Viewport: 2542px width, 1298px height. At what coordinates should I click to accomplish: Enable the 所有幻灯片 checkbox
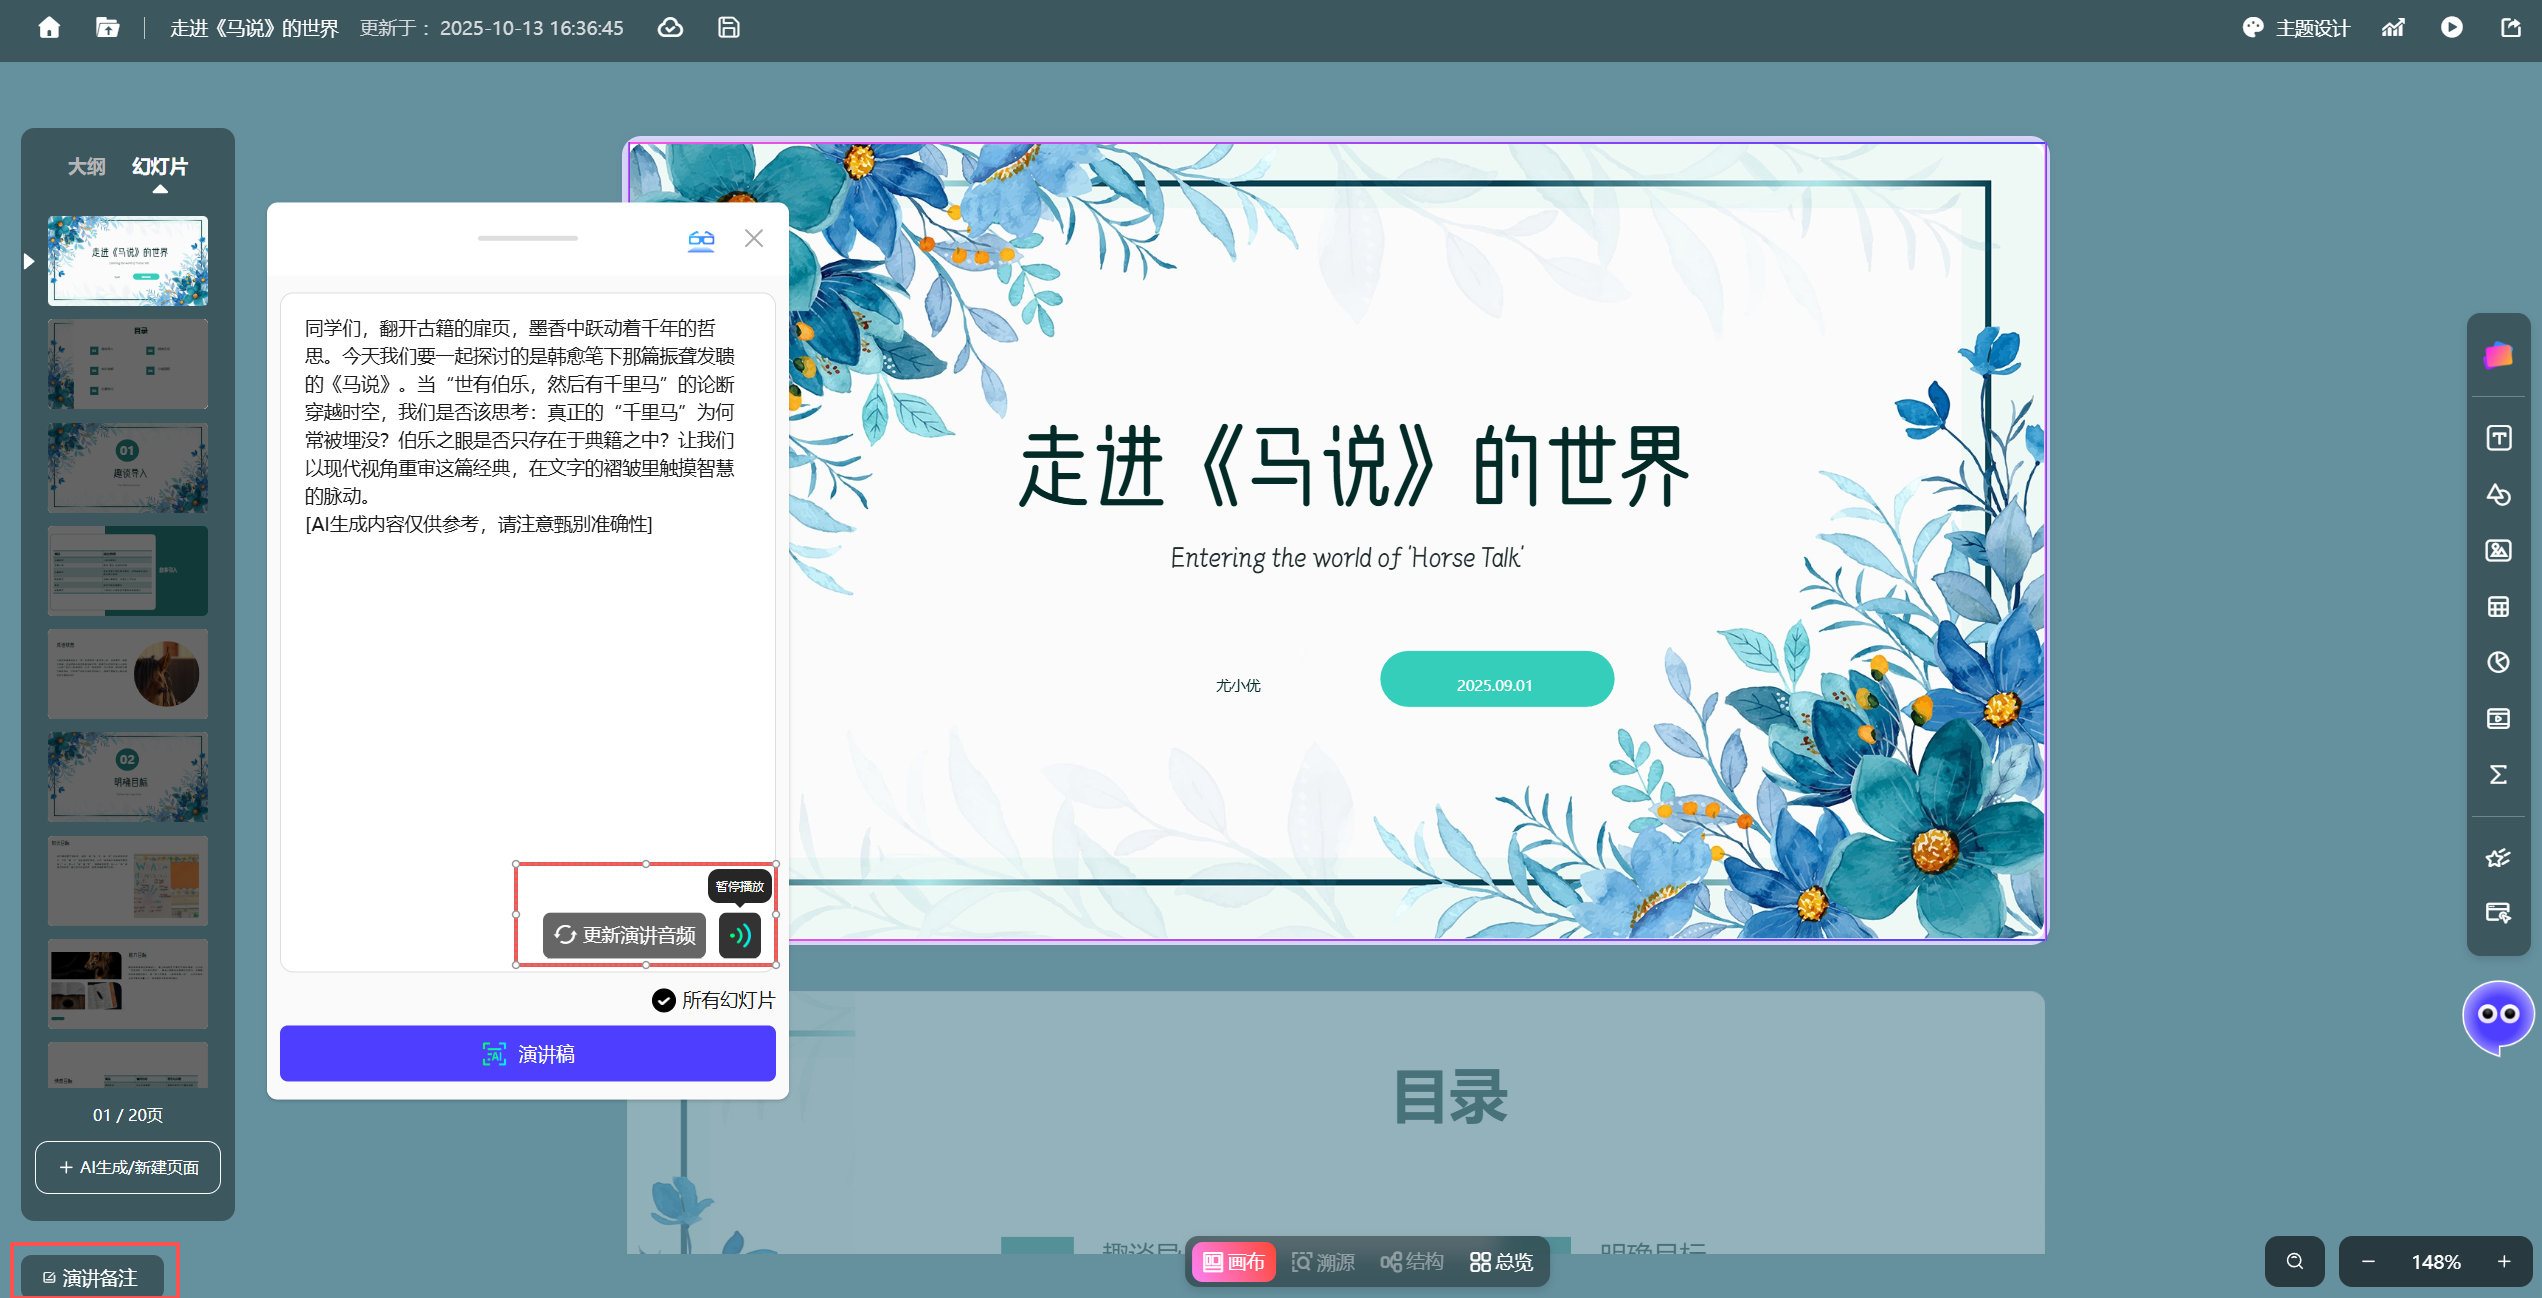[663, 1000]
